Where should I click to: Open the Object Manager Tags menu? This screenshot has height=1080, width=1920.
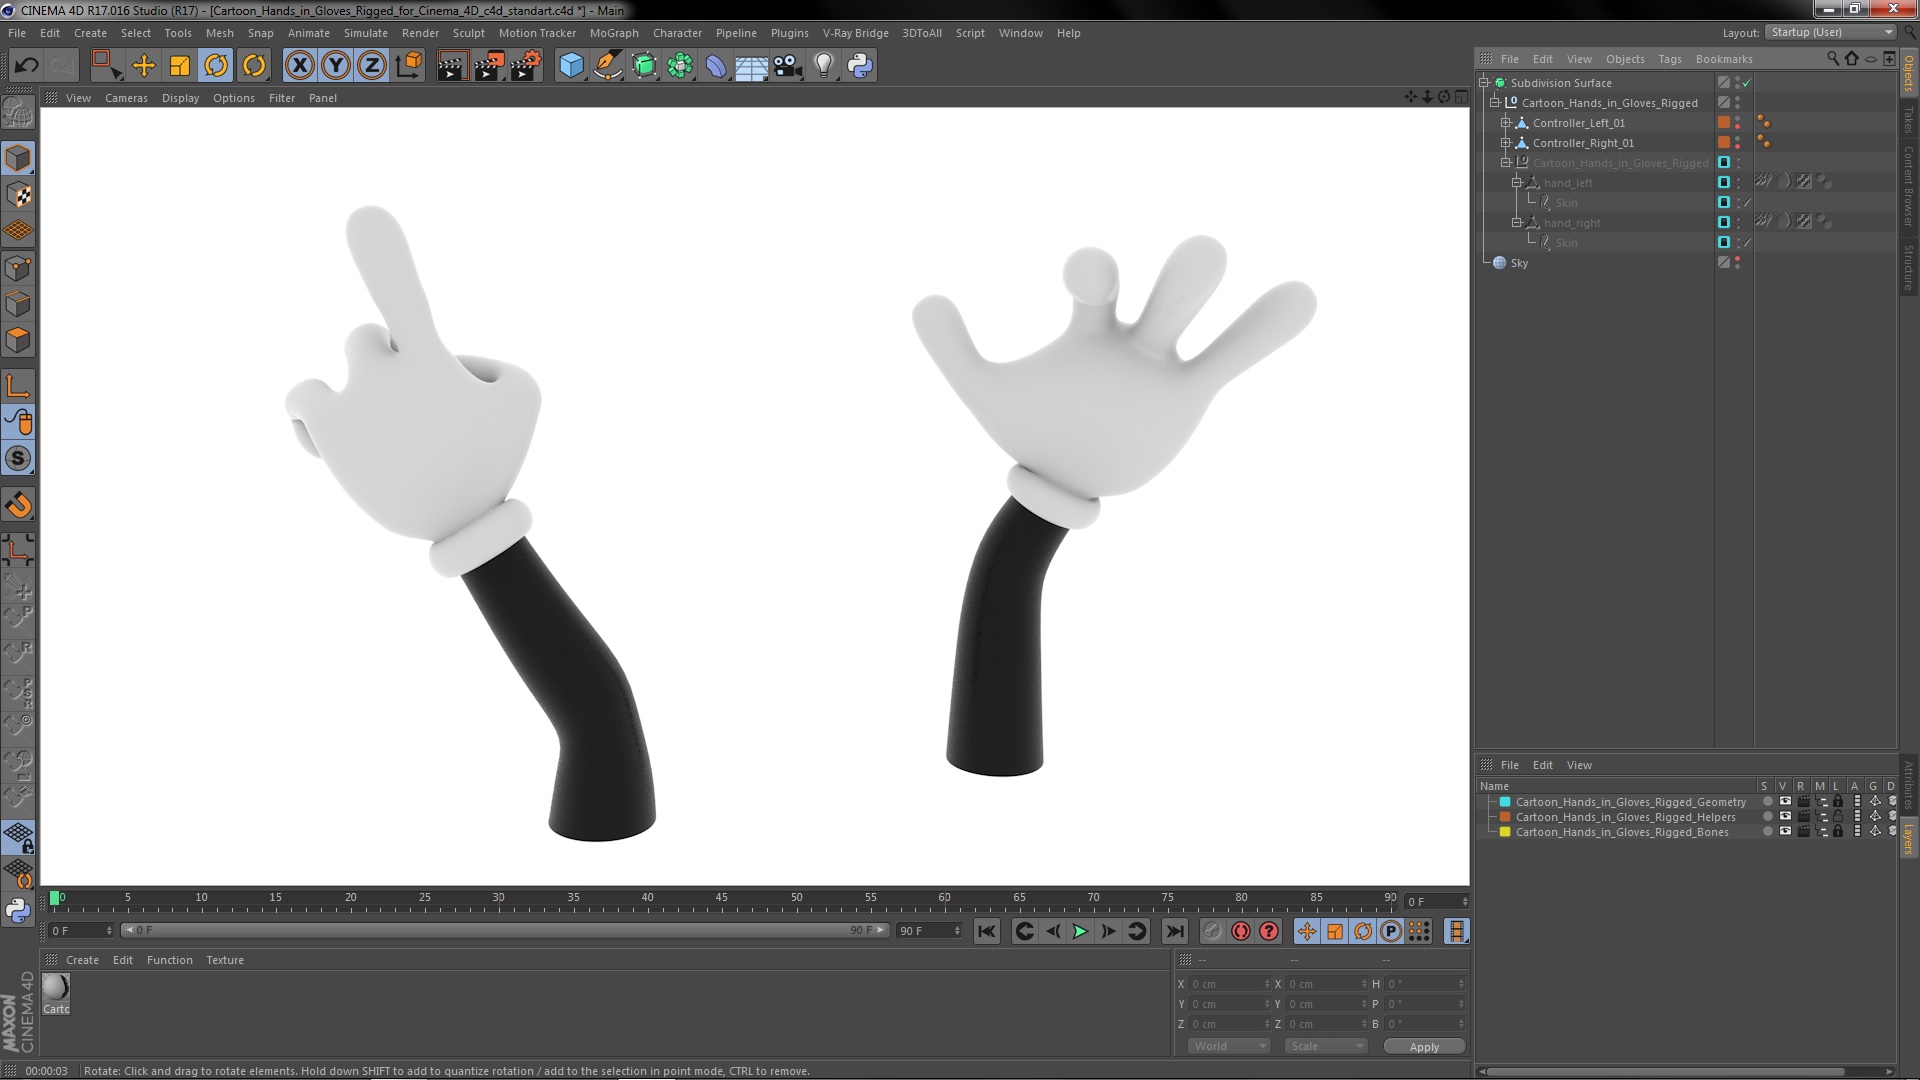[1669, 59]
